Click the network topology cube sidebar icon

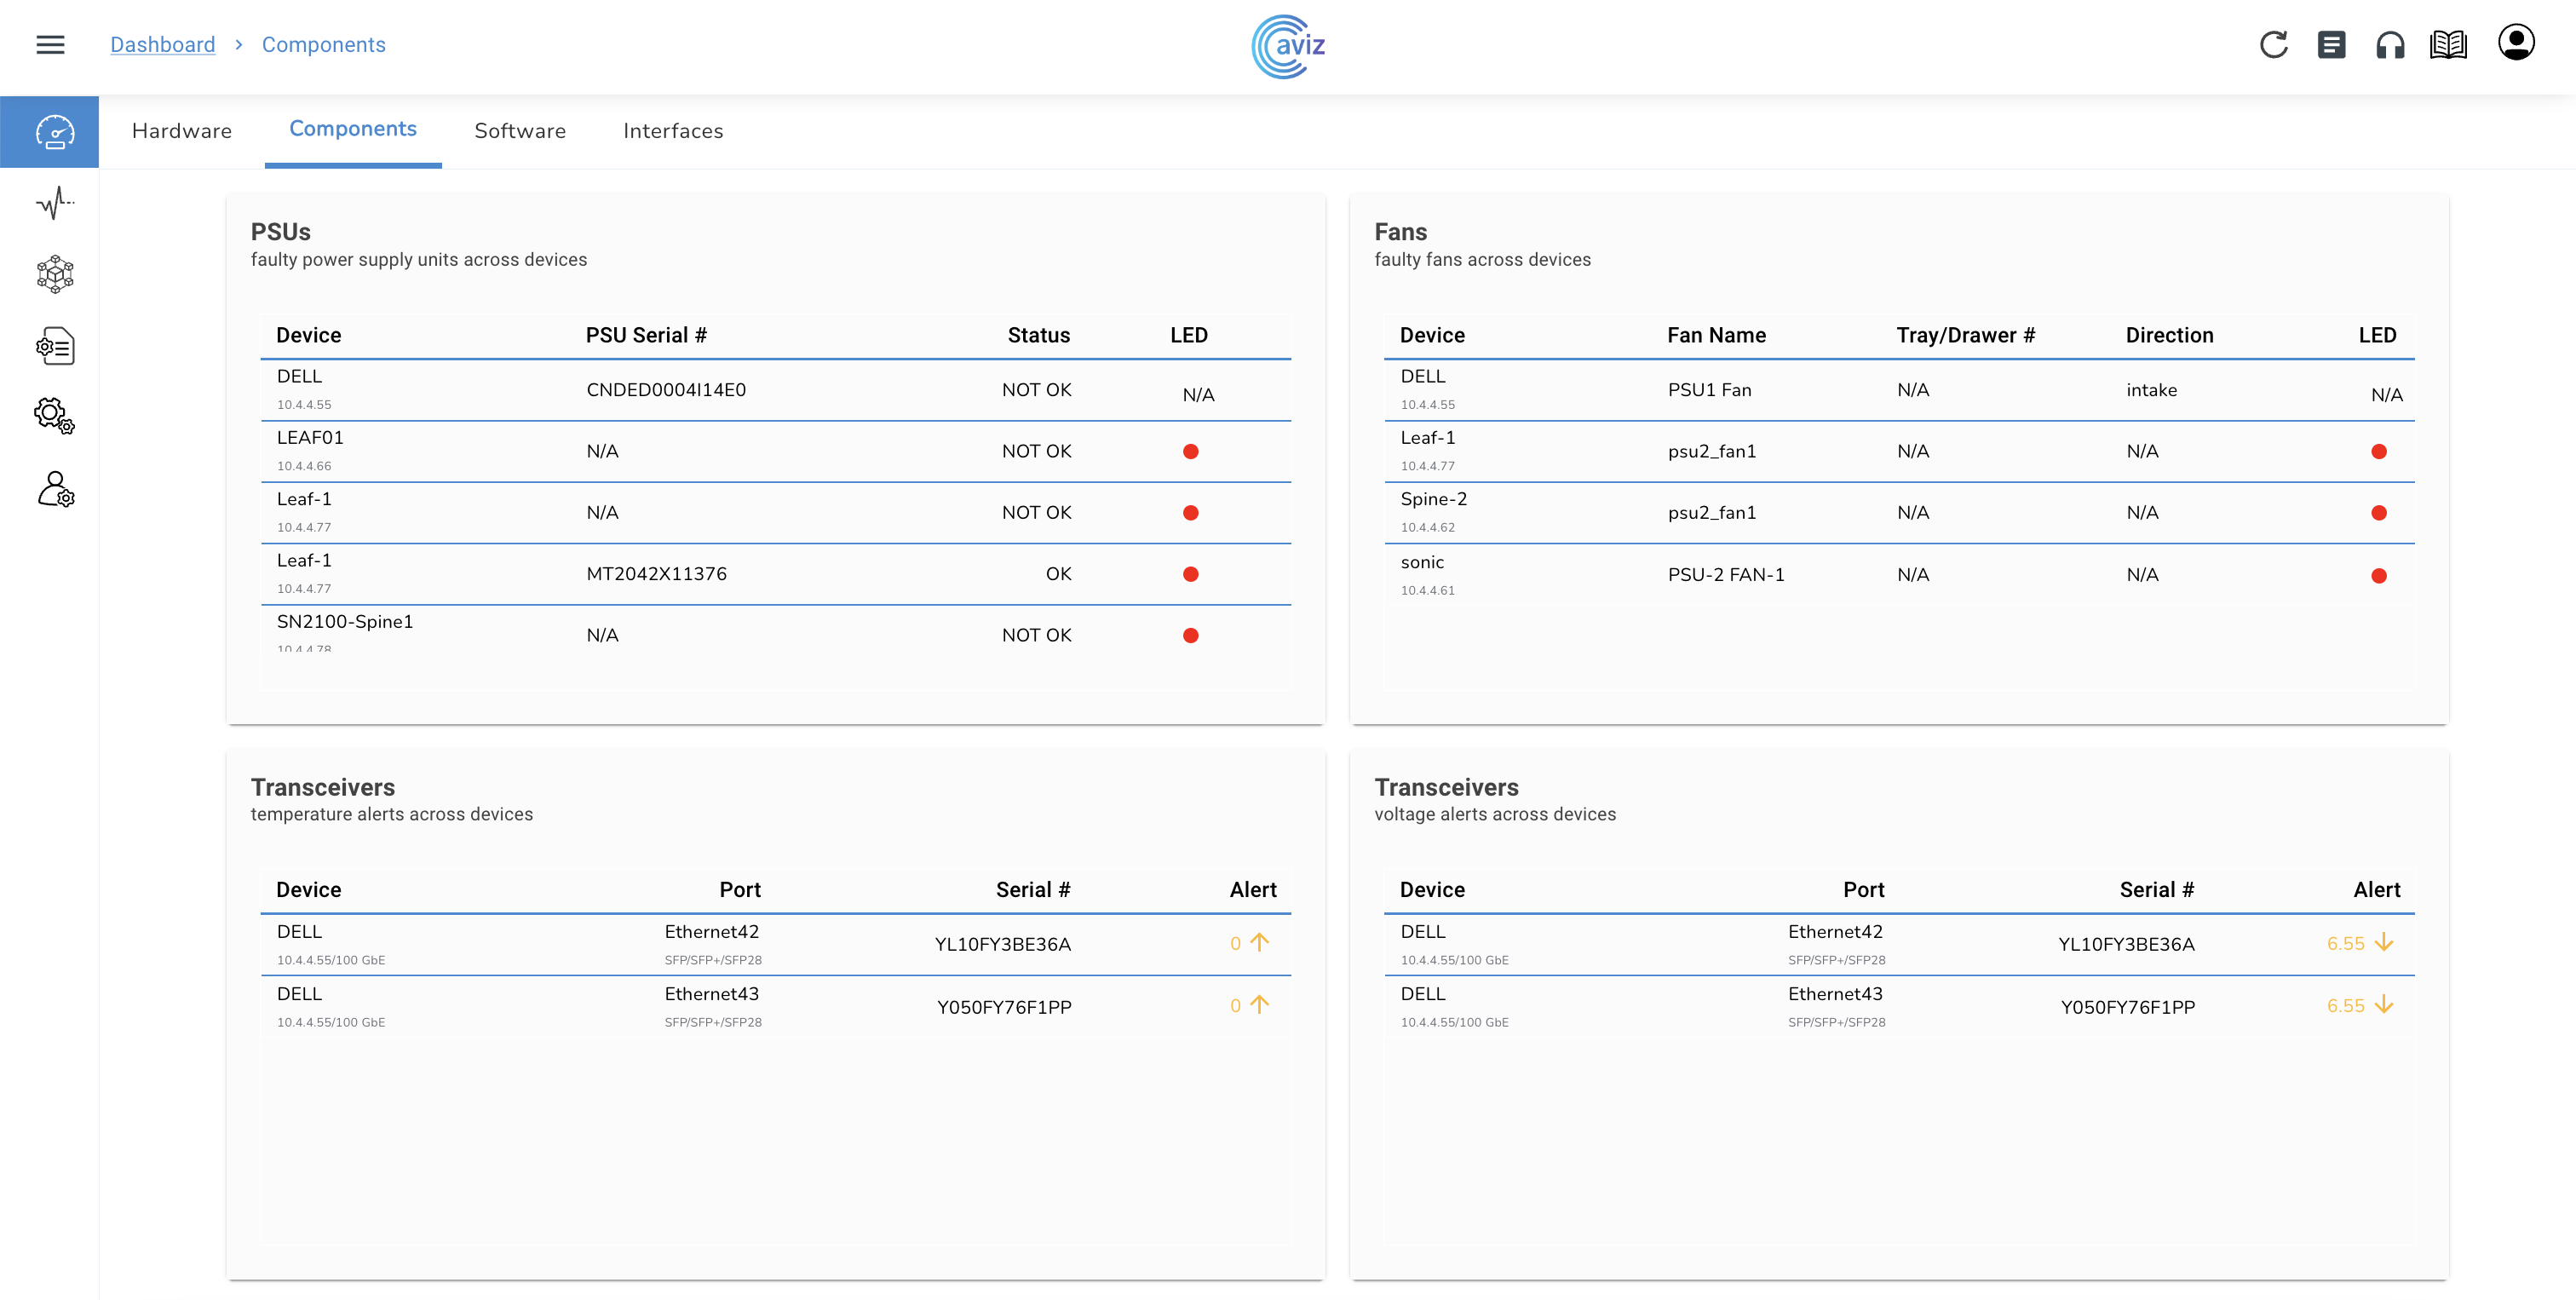coord(54,274)
